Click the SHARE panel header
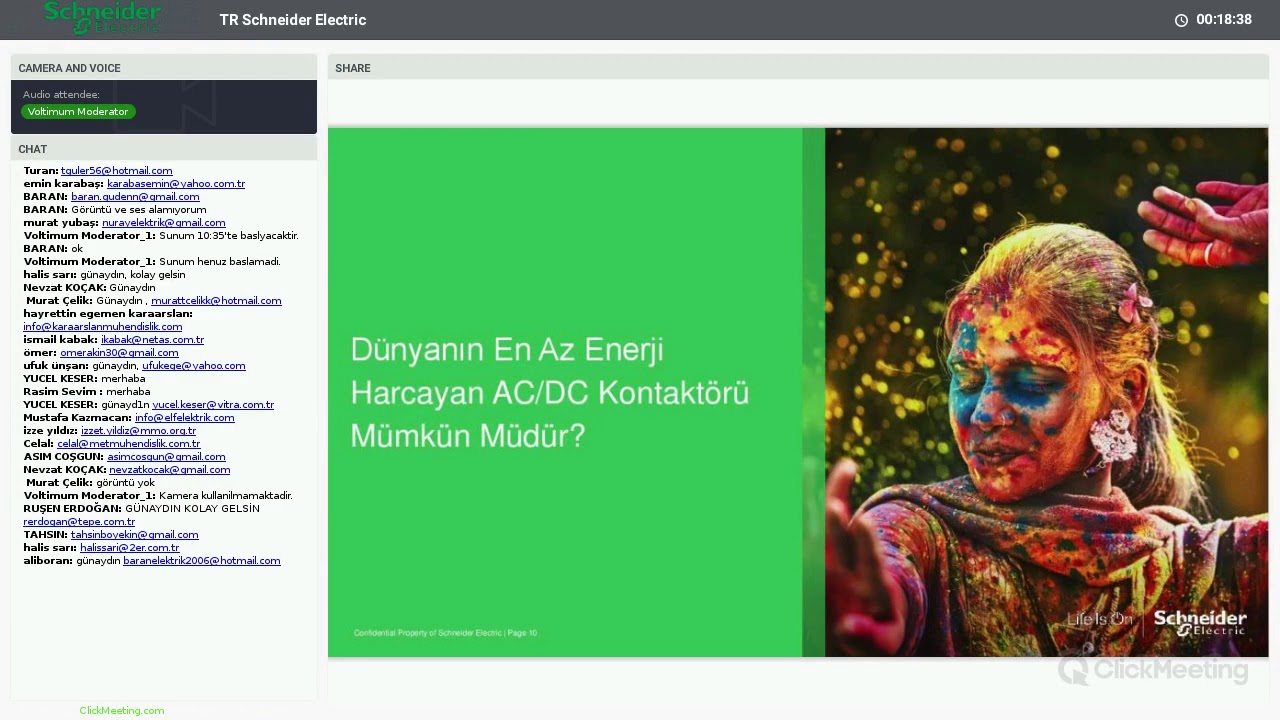 point(798,68)
